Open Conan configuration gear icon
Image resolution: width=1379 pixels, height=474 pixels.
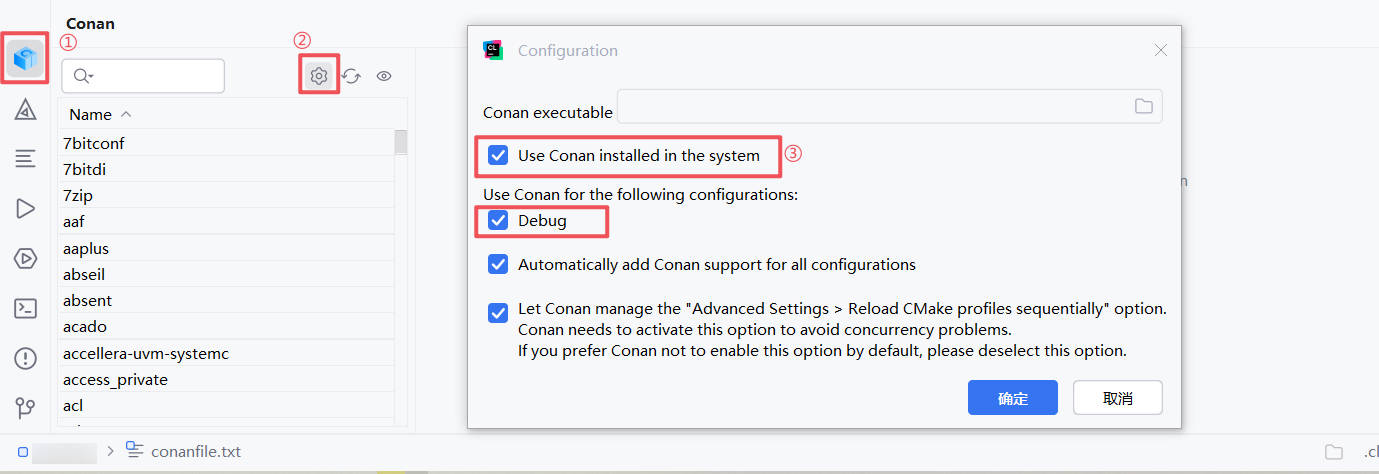[x=319, y=75]
